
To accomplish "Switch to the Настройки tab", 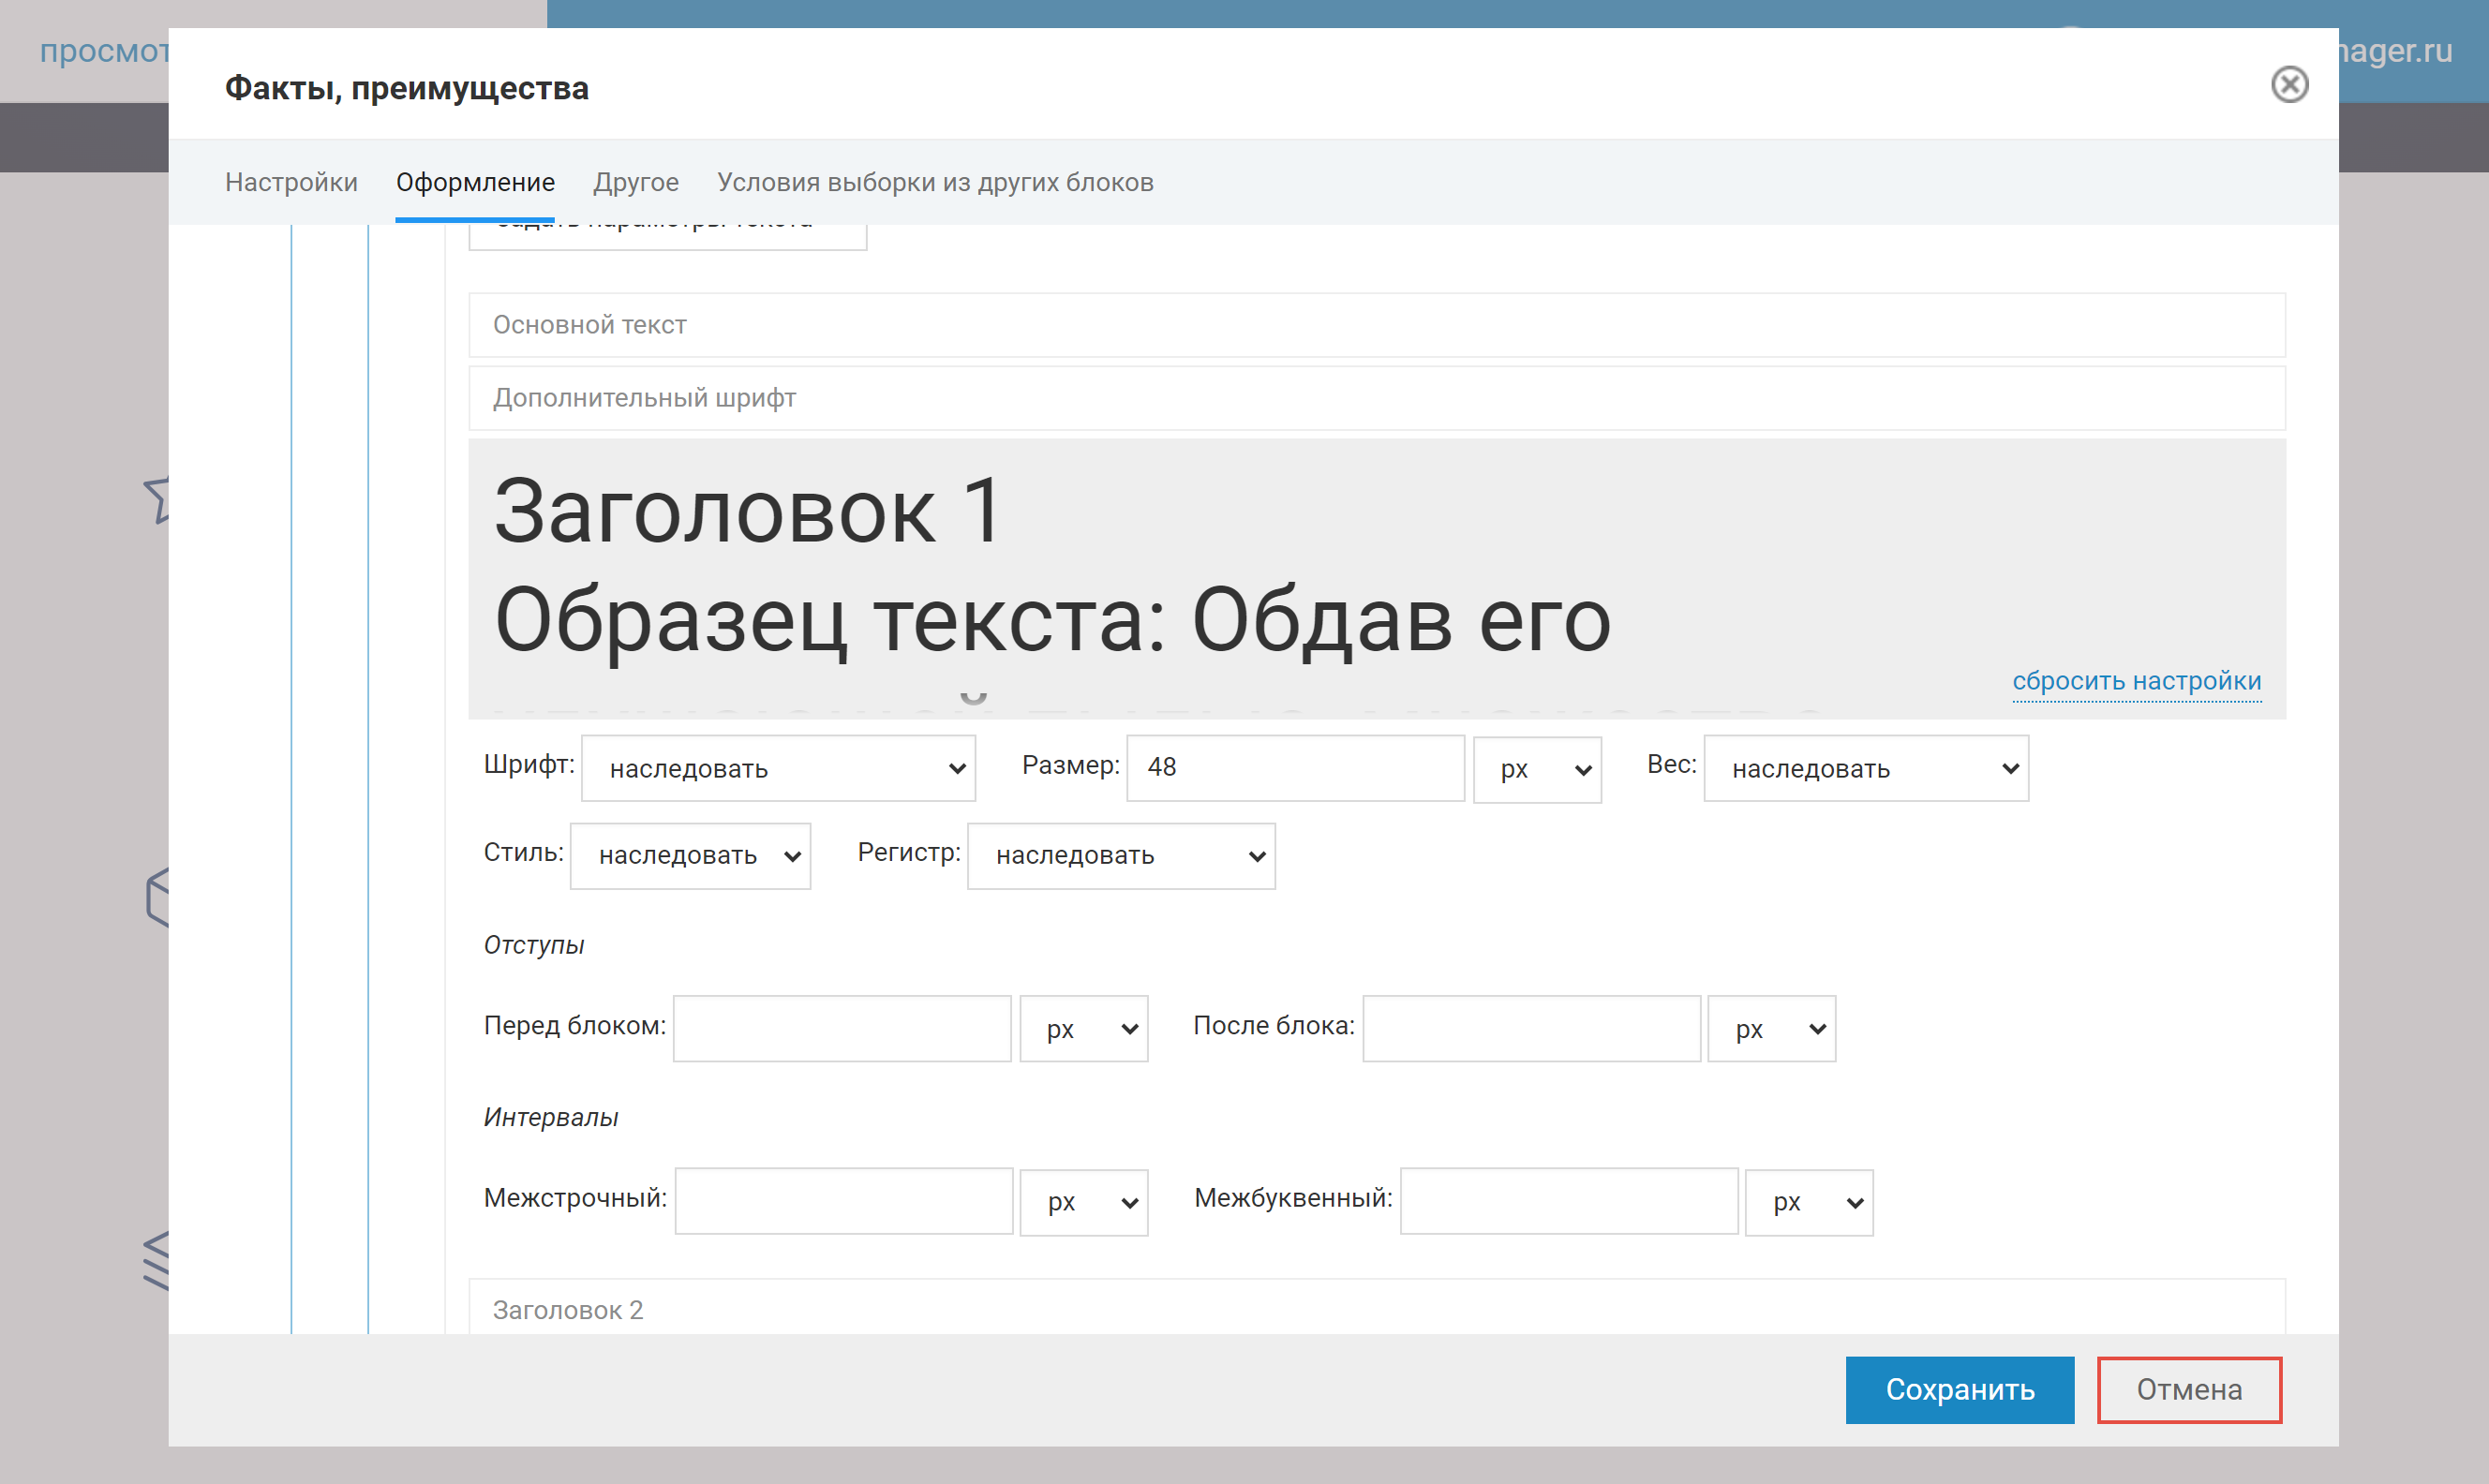I will (291, 182).
